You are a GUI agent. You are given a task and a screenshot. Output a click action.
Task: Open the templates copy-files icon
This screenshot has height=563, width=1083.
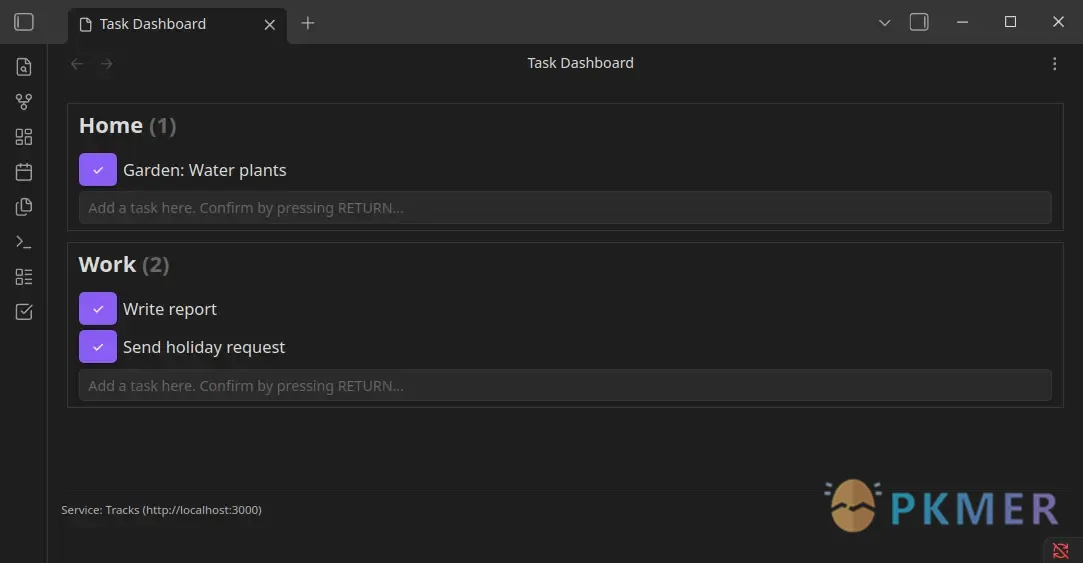(x=24, y=207)
